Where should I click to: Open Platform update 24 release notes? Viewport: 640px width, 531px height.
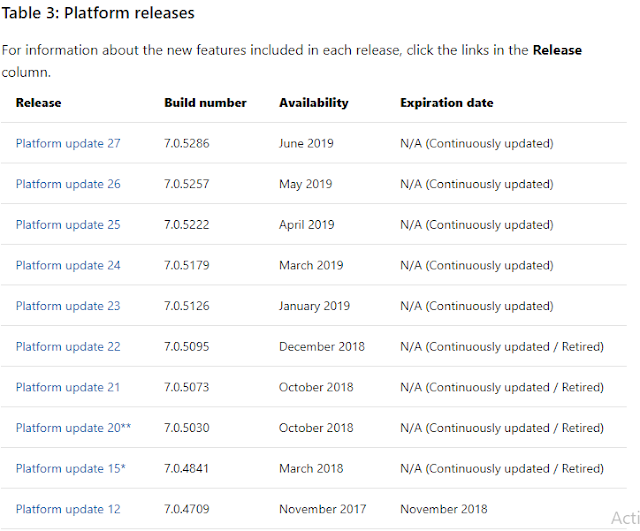(x=68, y=265)
